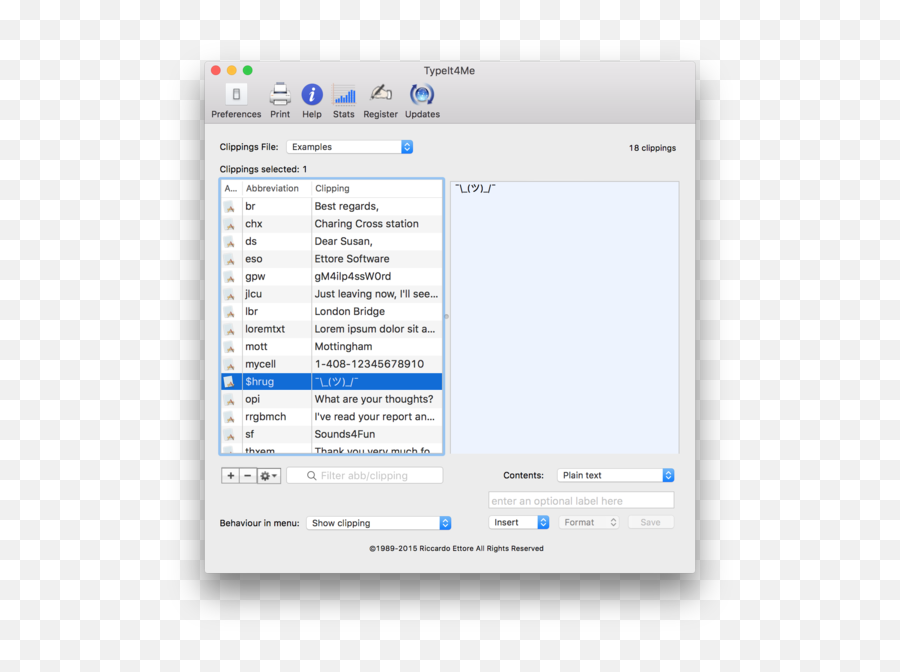Select the 'Mottingham' clipping

click(x=343, y=347)
